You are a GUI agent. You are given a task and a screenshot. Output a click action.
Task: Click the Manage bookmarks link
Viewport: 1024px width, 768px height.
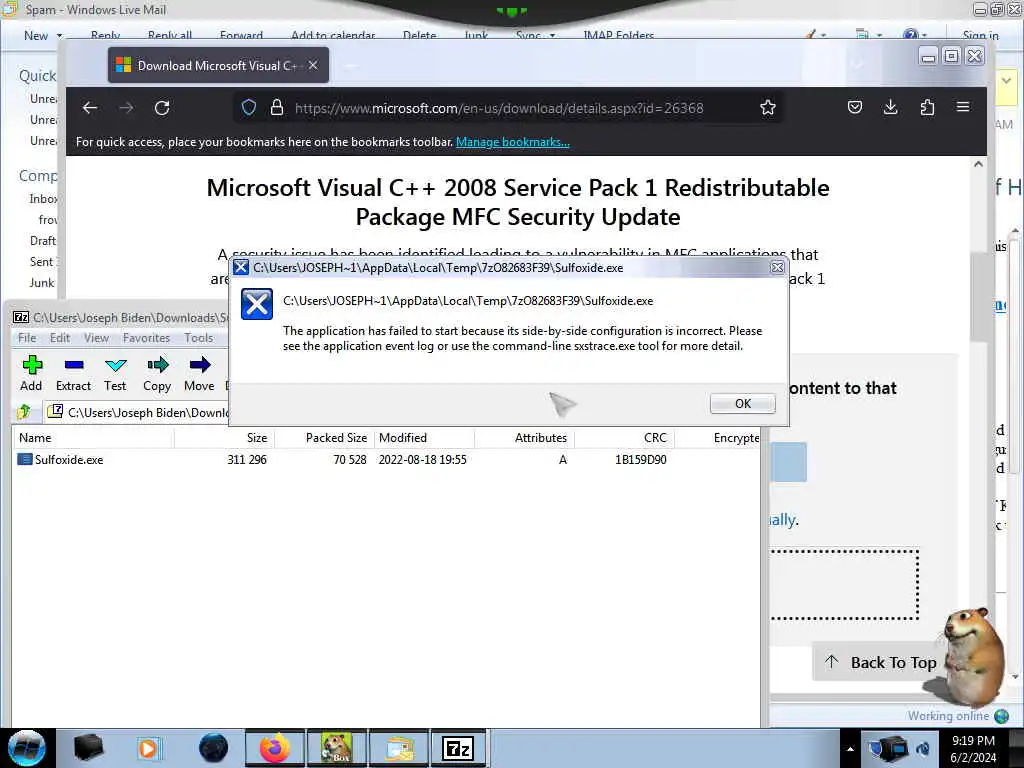[513, 142]
